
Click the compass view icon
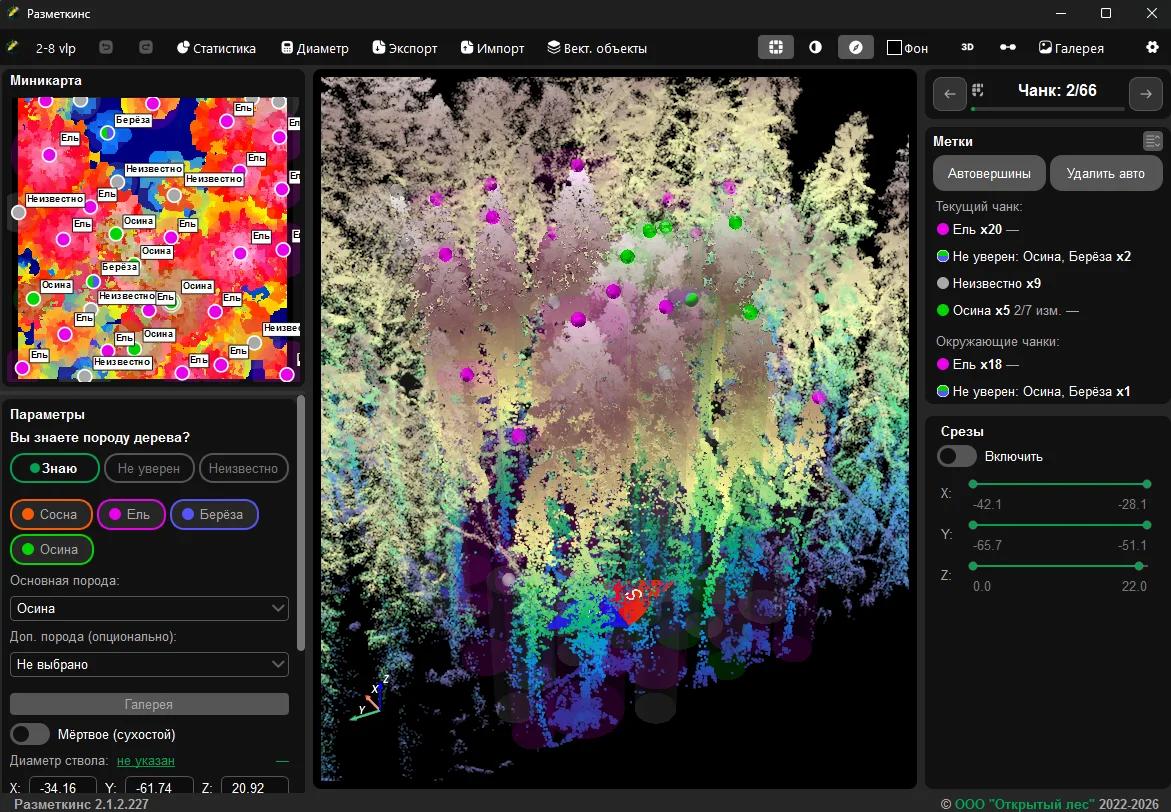pyautogui.click(x=855, y=47)
